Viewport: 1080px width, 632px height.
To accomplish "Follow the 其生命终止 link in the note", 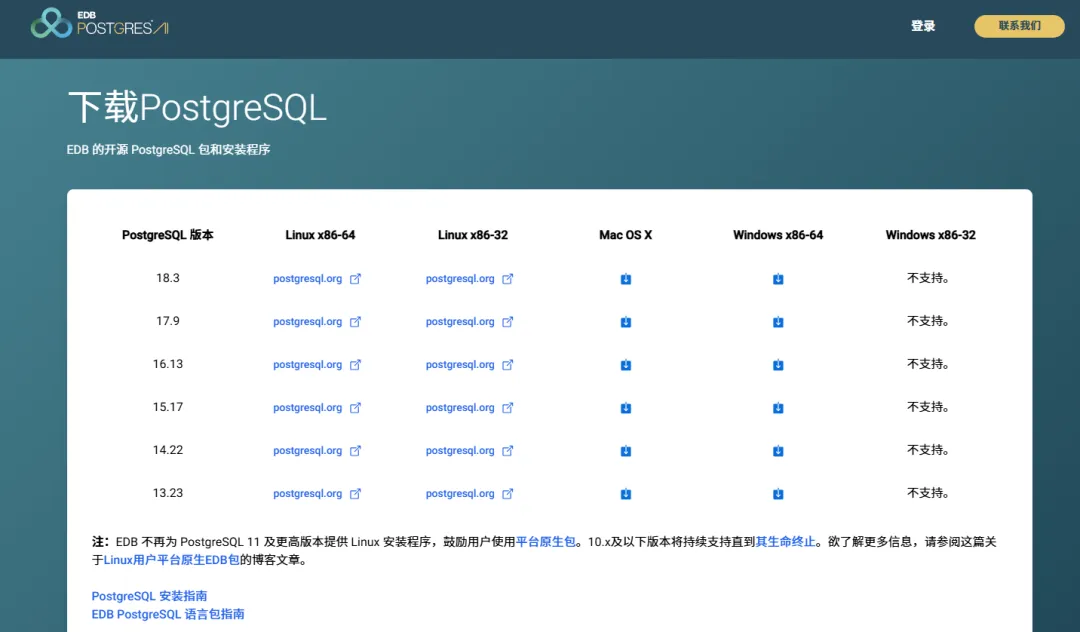I will 785,542.
